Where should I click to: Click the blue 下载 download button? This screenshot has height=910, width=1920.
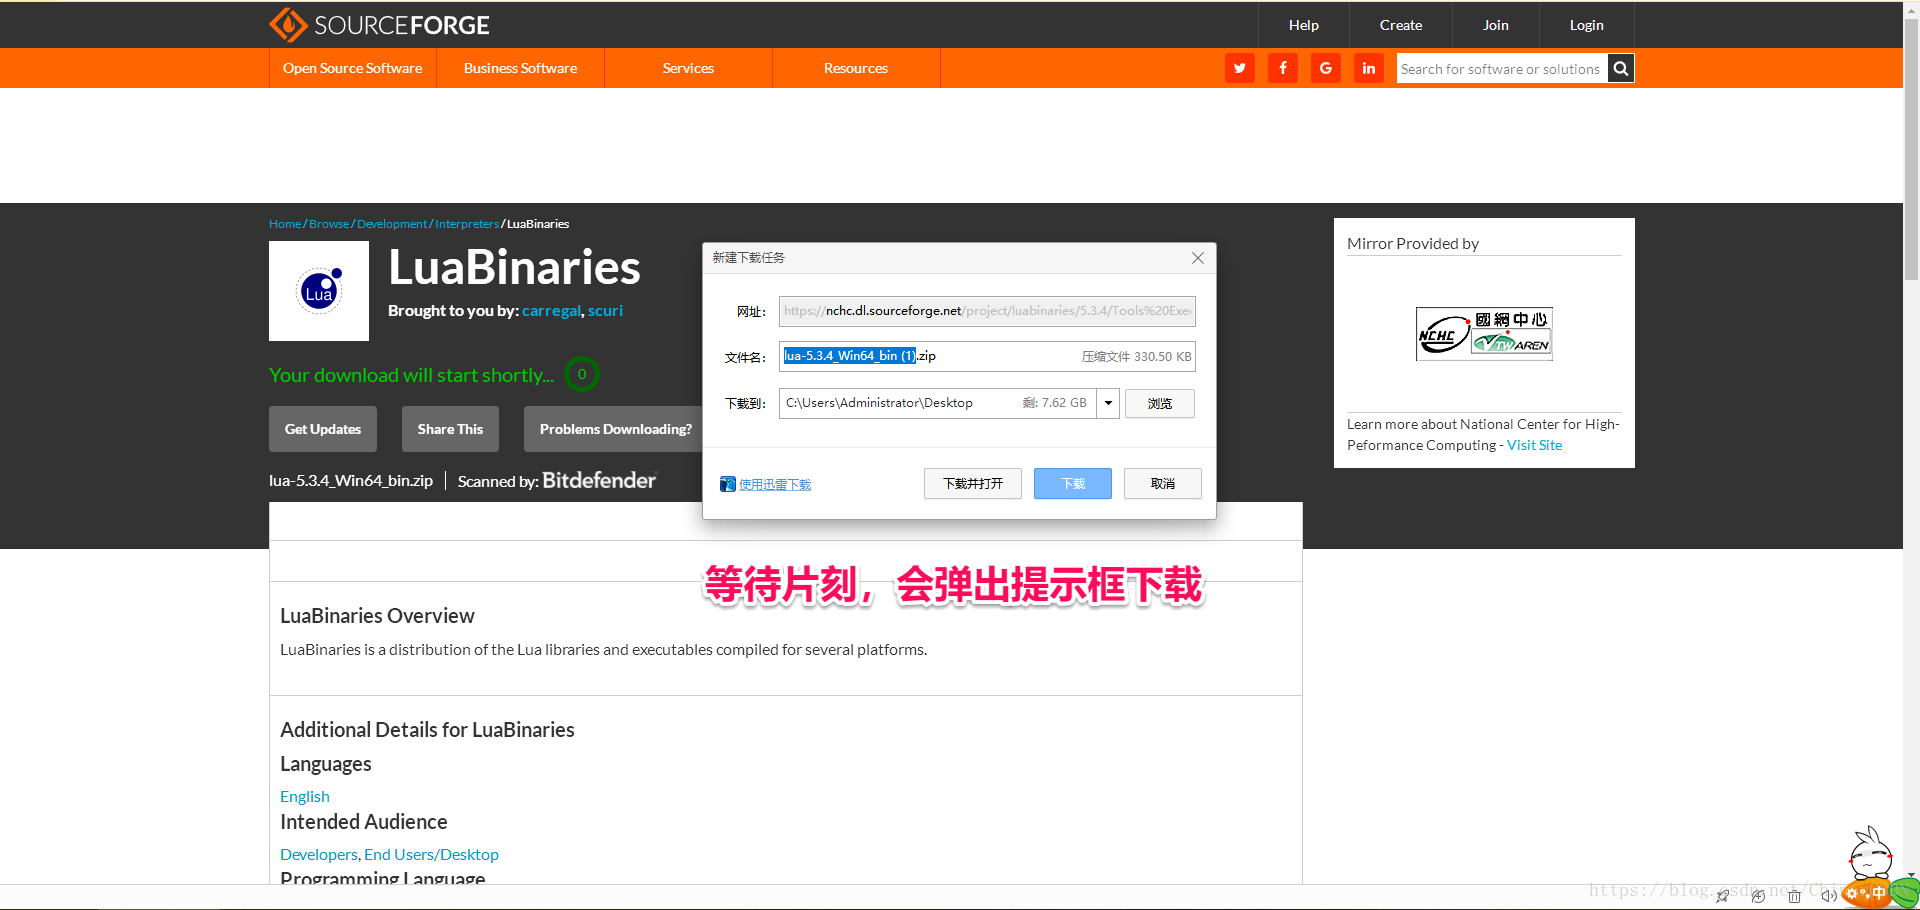pos(1073,484)
